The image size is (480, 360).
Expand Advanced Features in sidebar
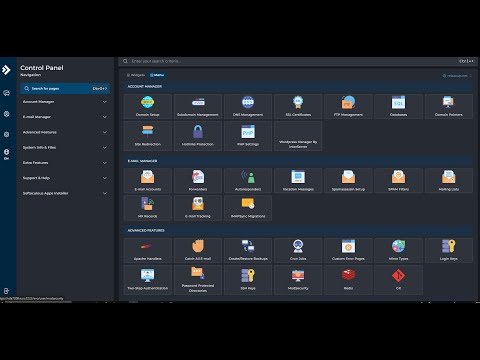[65, 132]
